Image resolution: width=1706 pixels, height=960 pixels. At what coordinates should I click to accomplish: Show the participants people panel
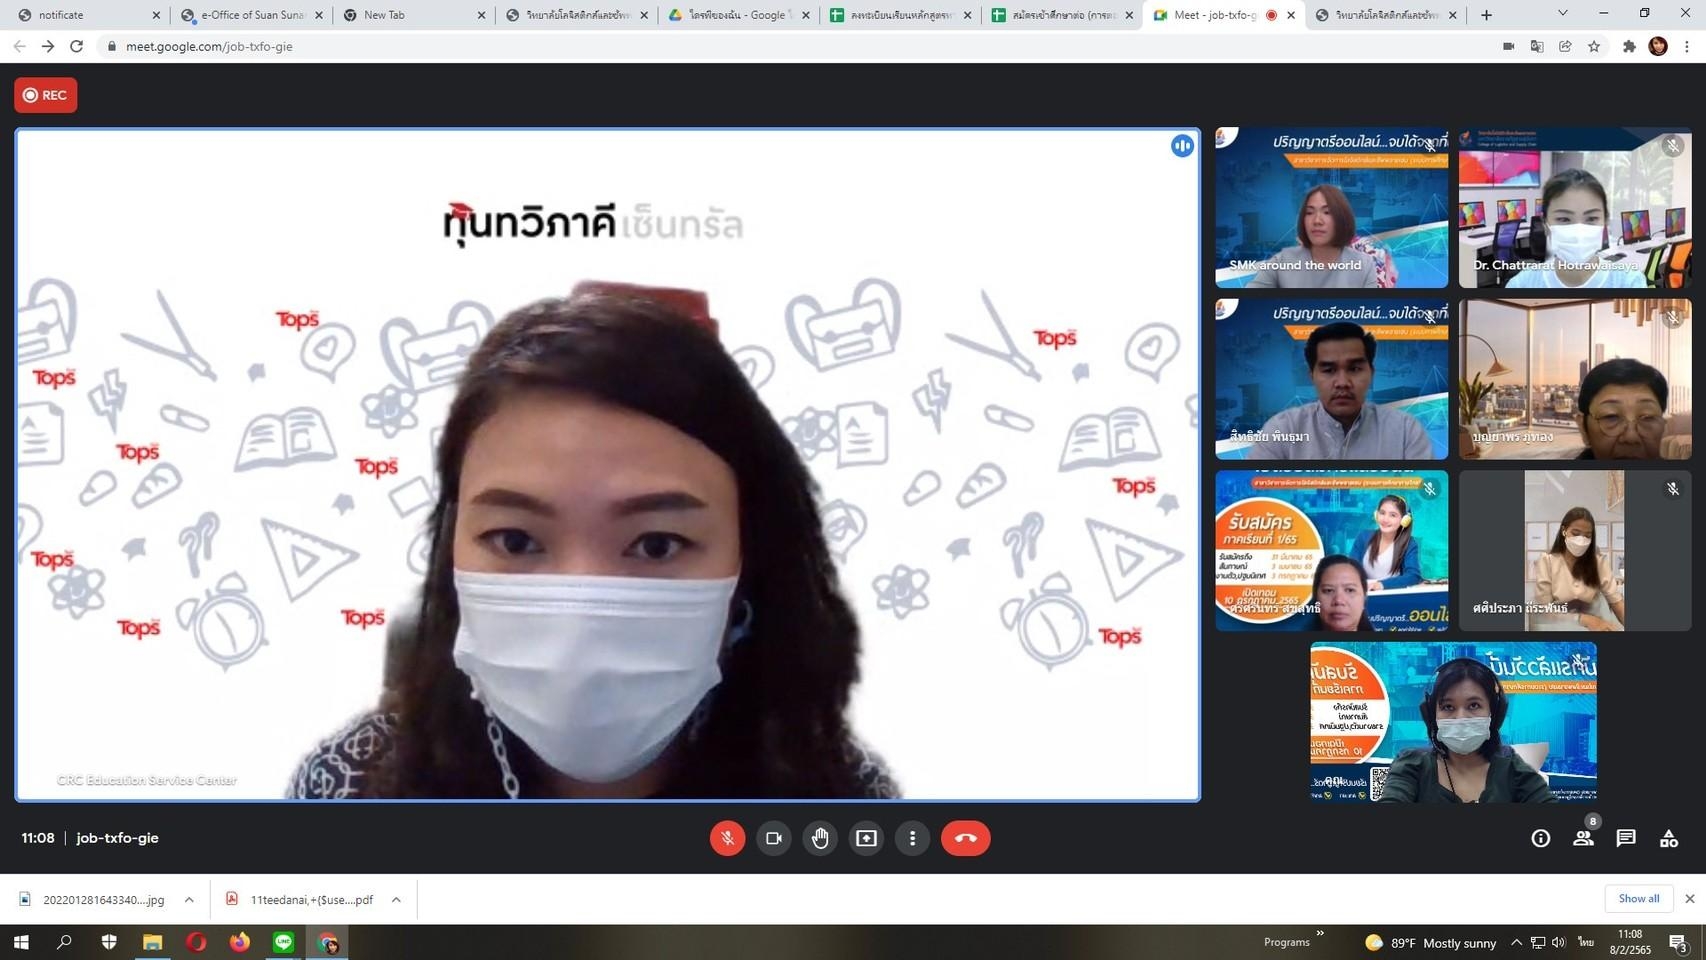point(1583,838)
